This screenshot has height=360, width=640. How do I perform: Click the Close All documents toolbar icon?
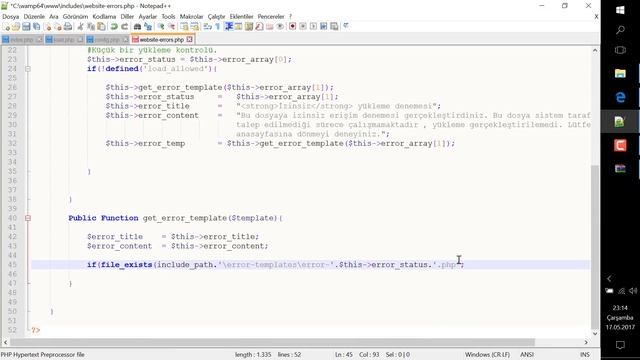point(58,27)
